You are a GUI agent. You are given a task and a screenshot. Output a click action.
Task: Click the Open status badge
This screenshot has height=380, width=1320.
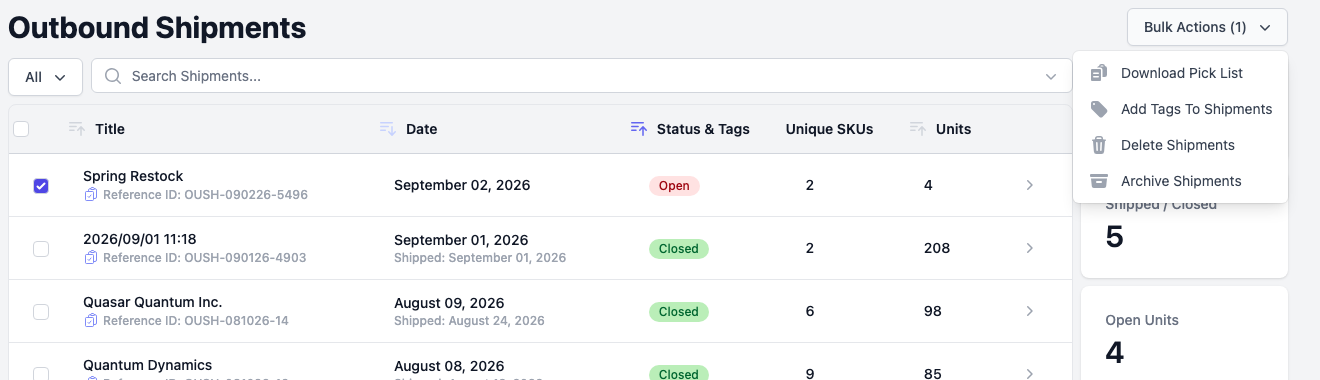pyautogui.click(x=674, y=186)
